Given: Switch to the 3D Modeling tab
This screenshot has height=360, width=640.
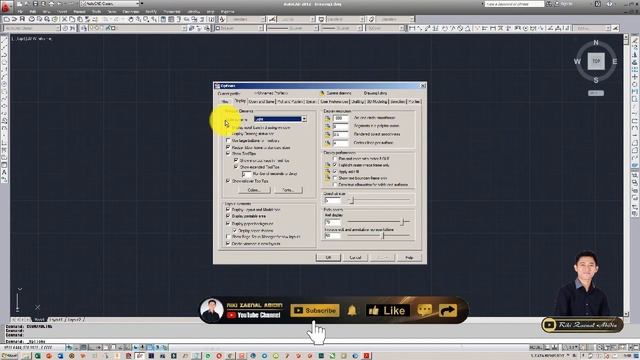Looking at the screenshot, I should (377, 102).
